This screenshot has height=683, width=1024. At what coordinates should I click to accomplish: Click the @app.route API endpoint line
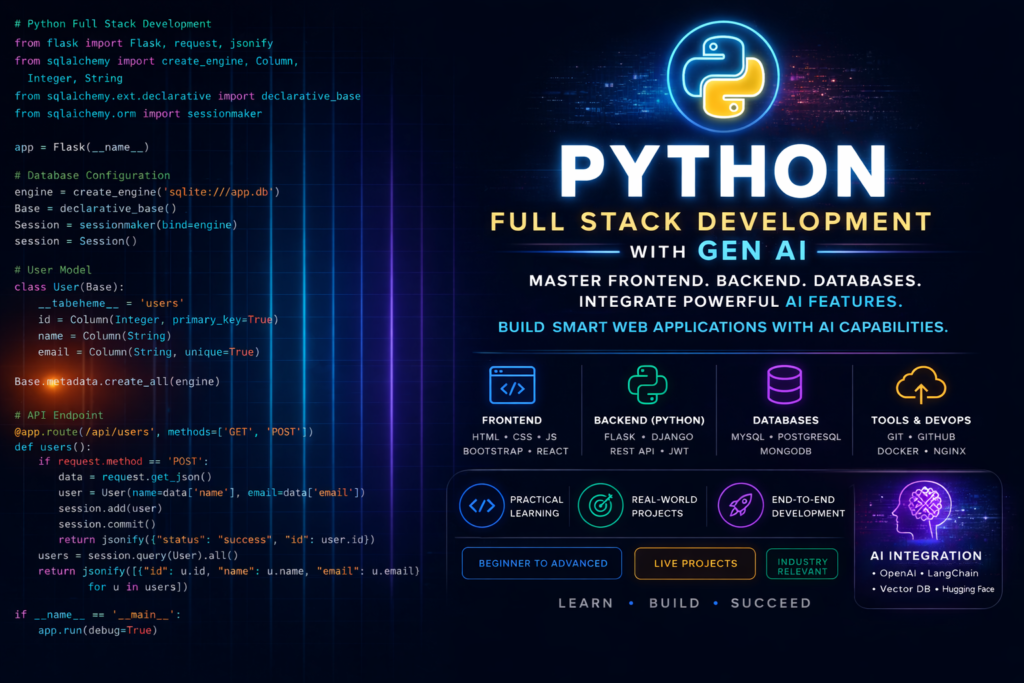pyautogui.click(x=165, y=432)
